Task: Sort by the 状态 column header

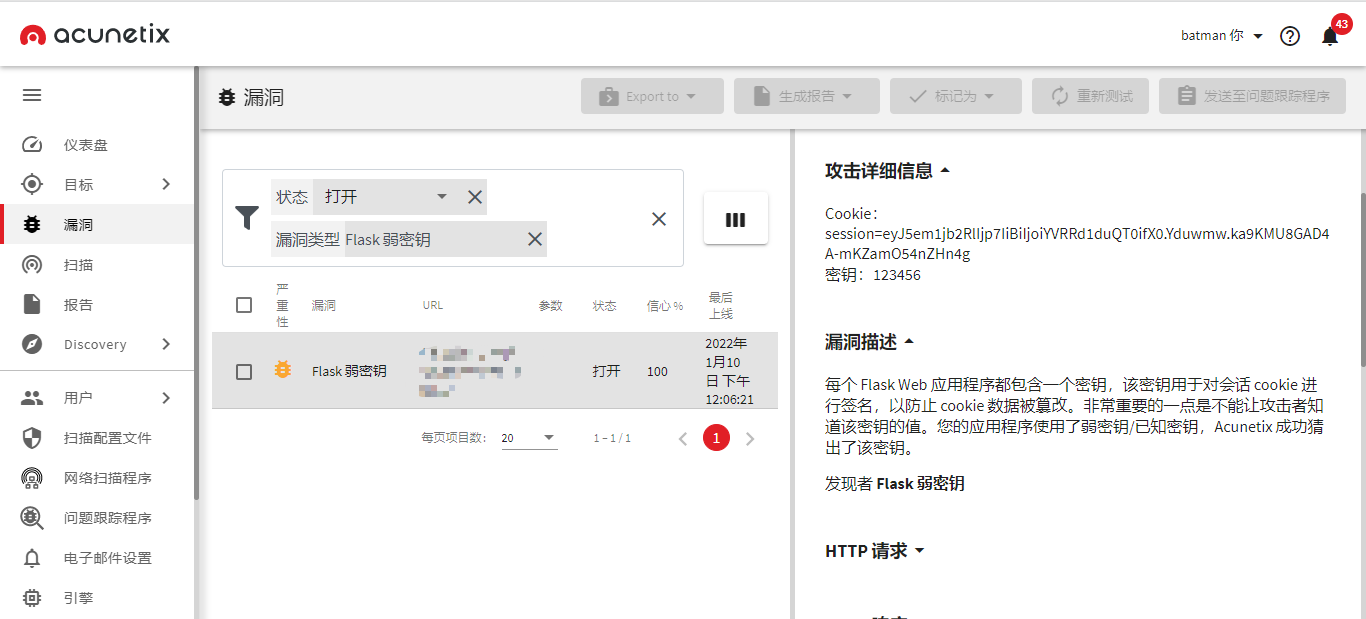Action: tap(605, 305)
